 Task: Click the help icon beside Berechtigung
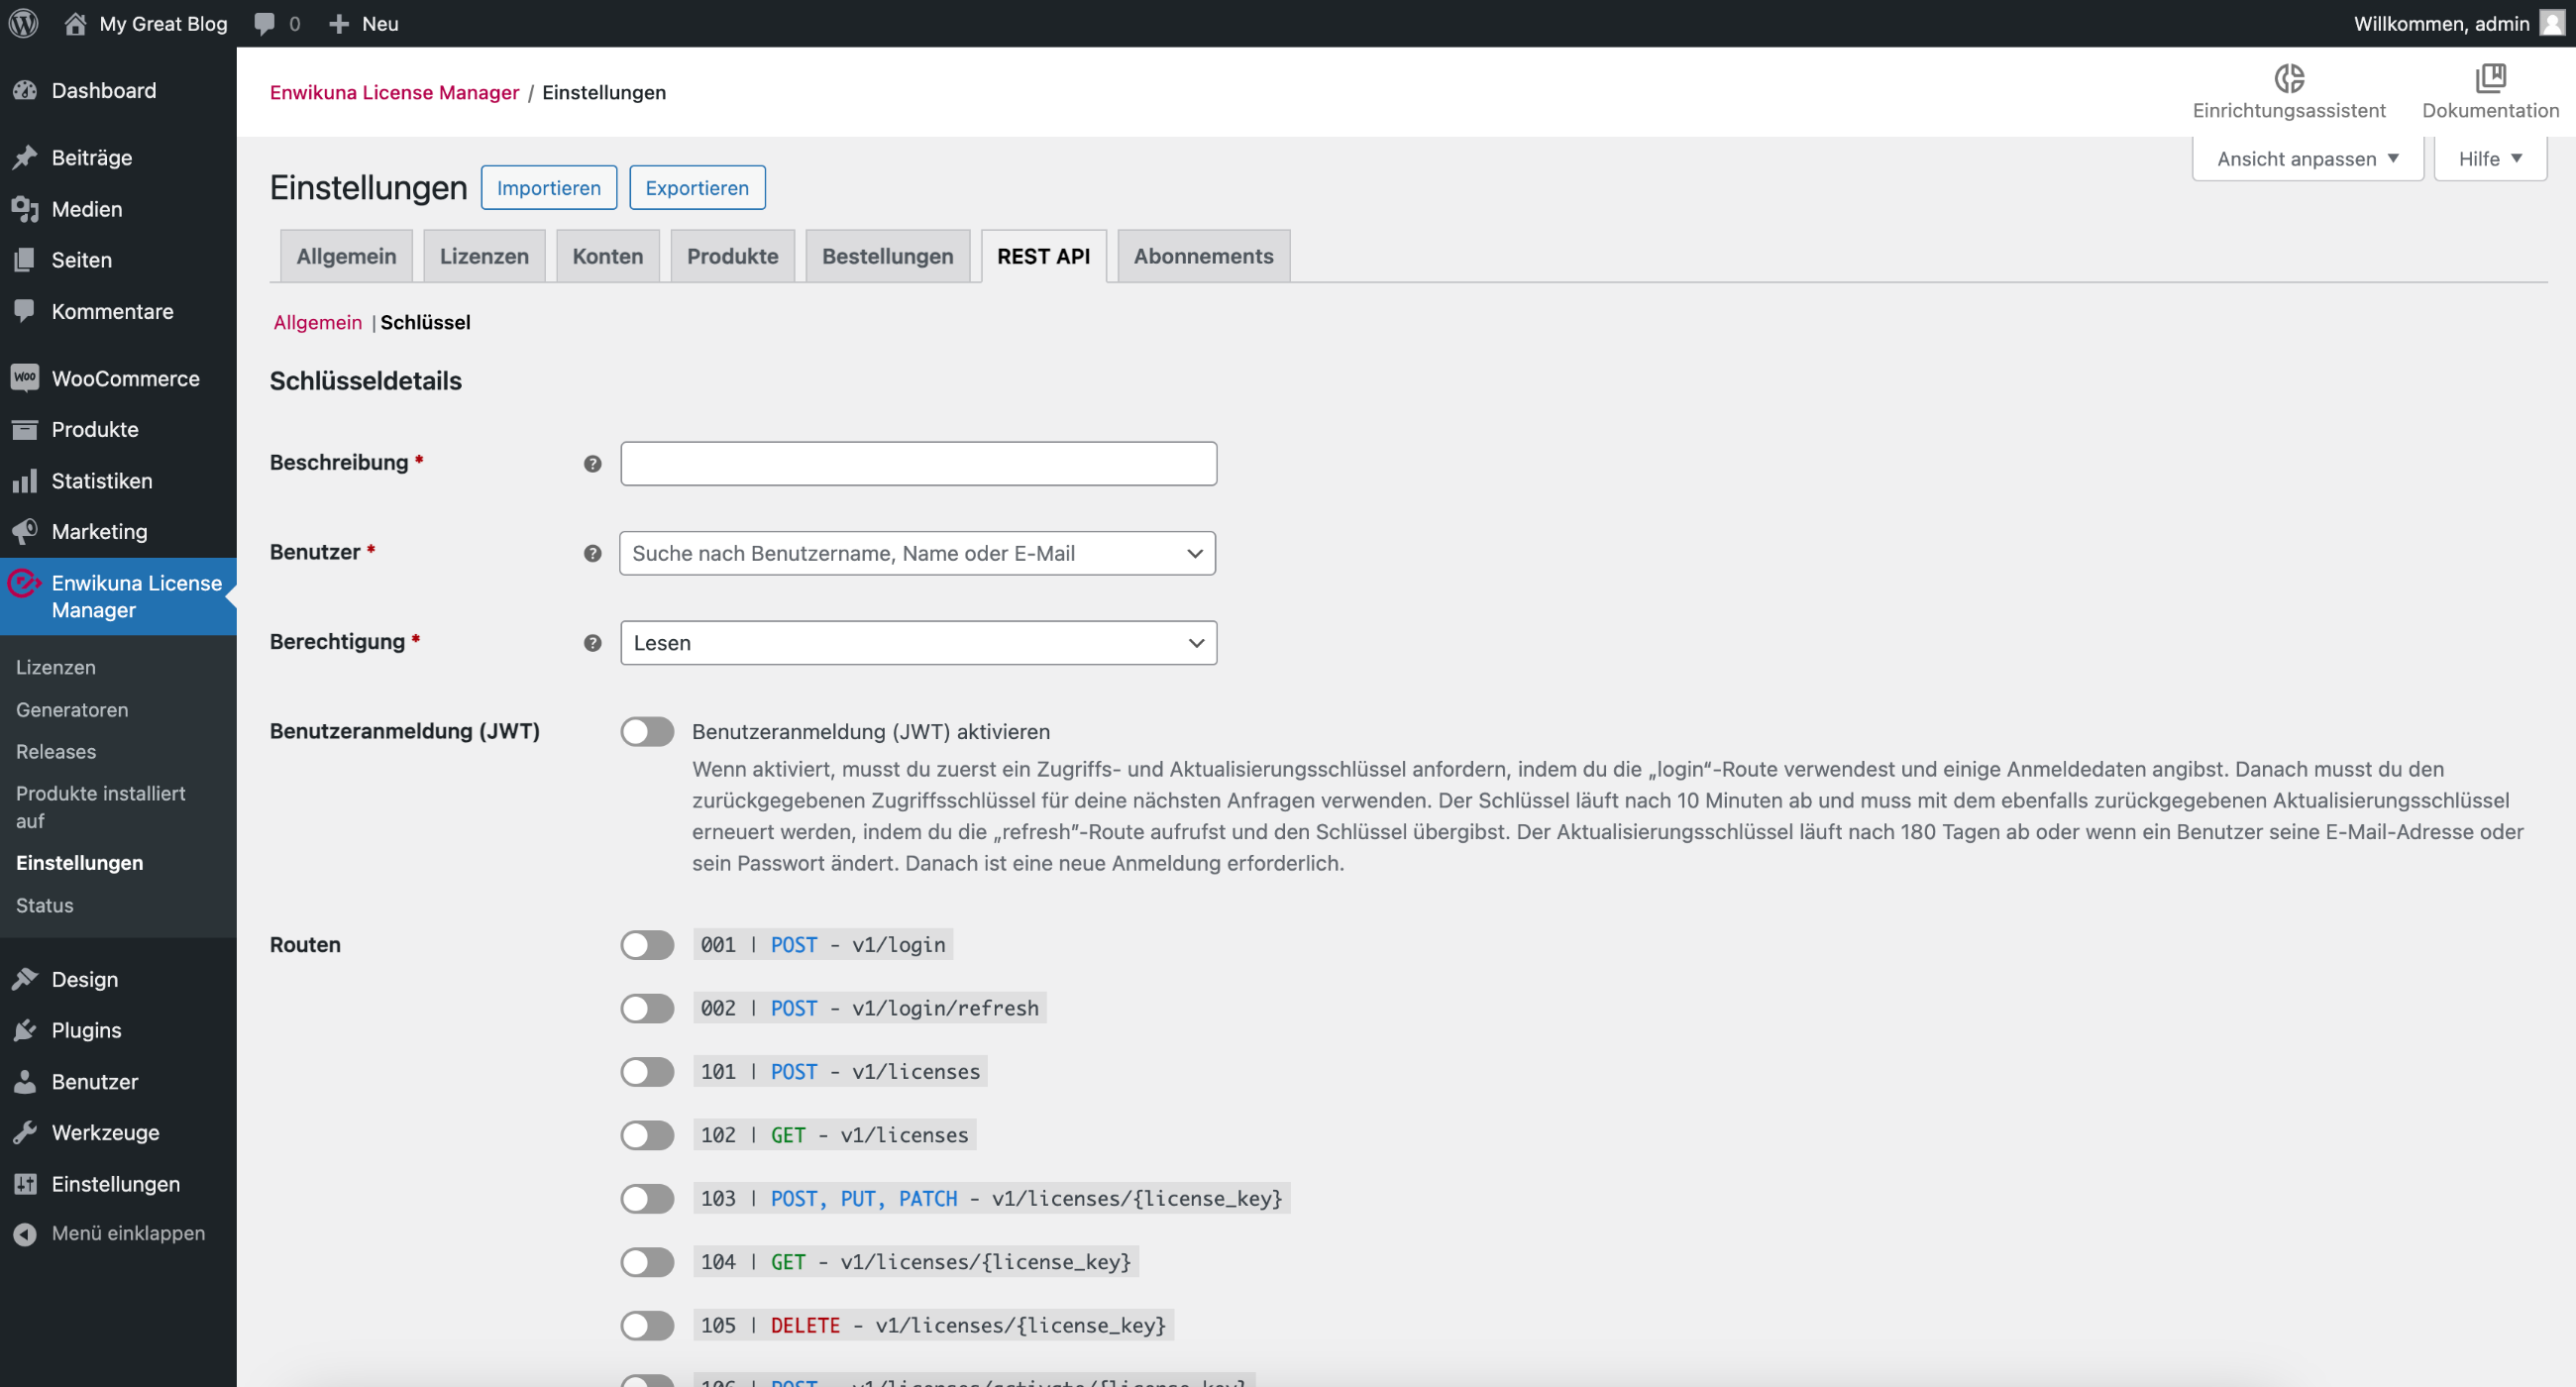(593, 643)
